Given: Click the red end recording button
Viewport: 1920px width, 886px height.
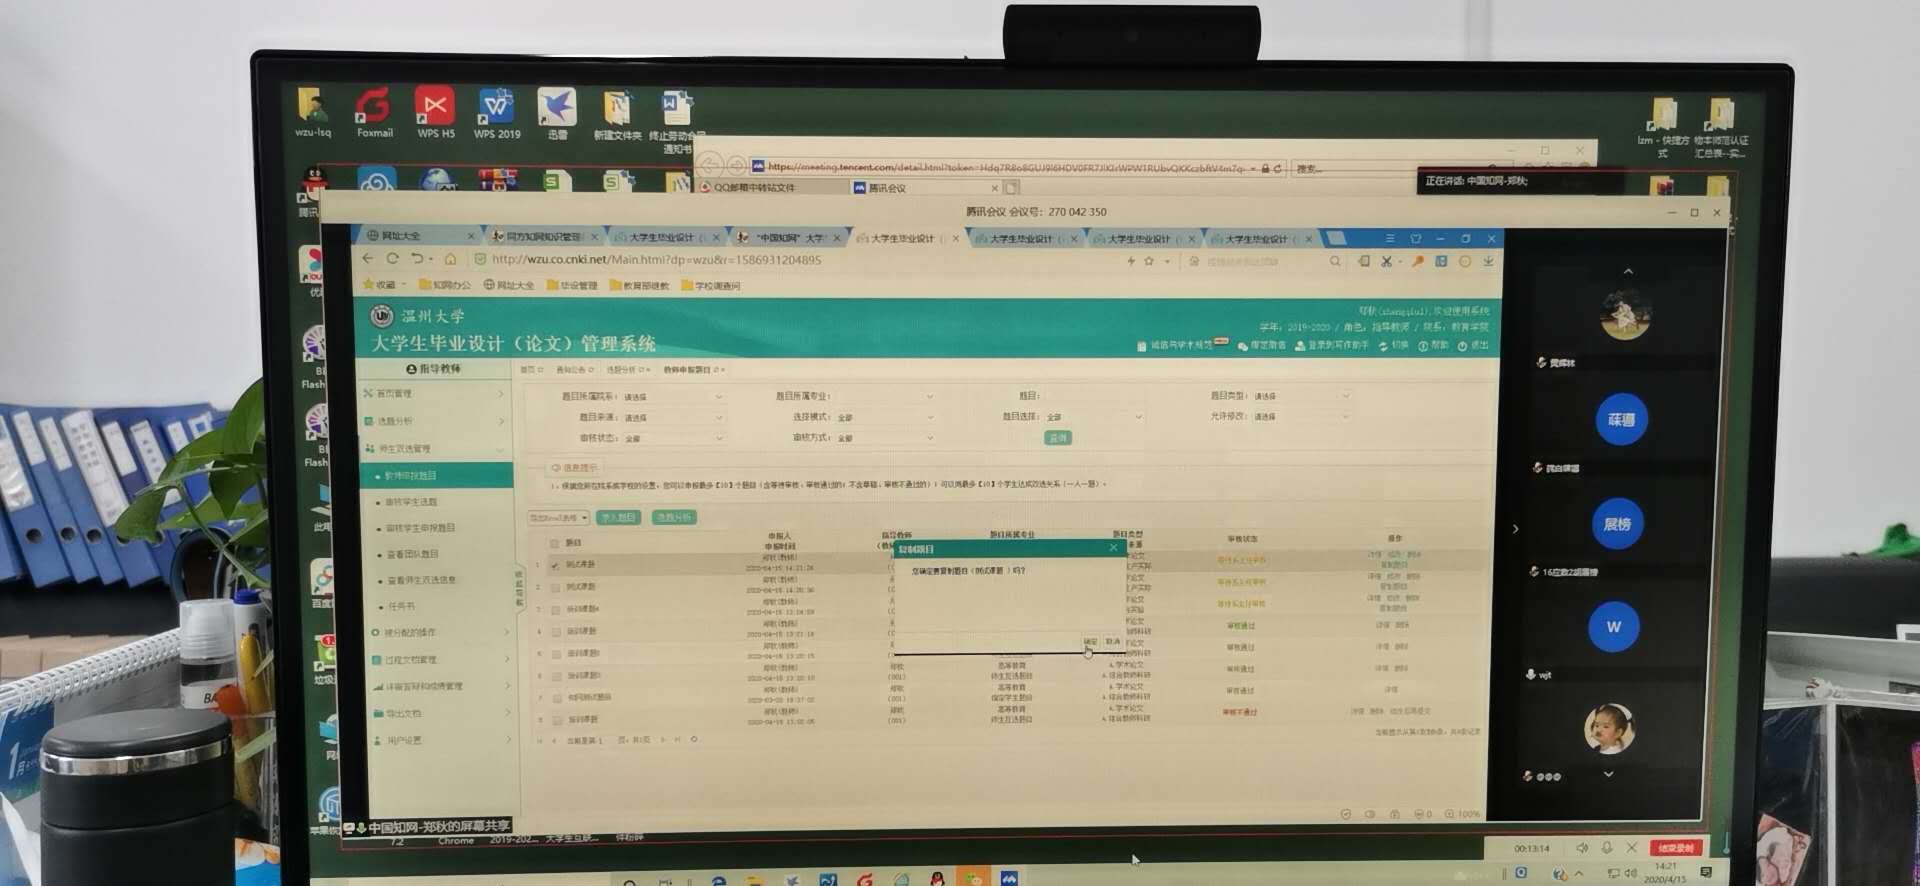Looking at the screenshot, I should point(1675,848).
